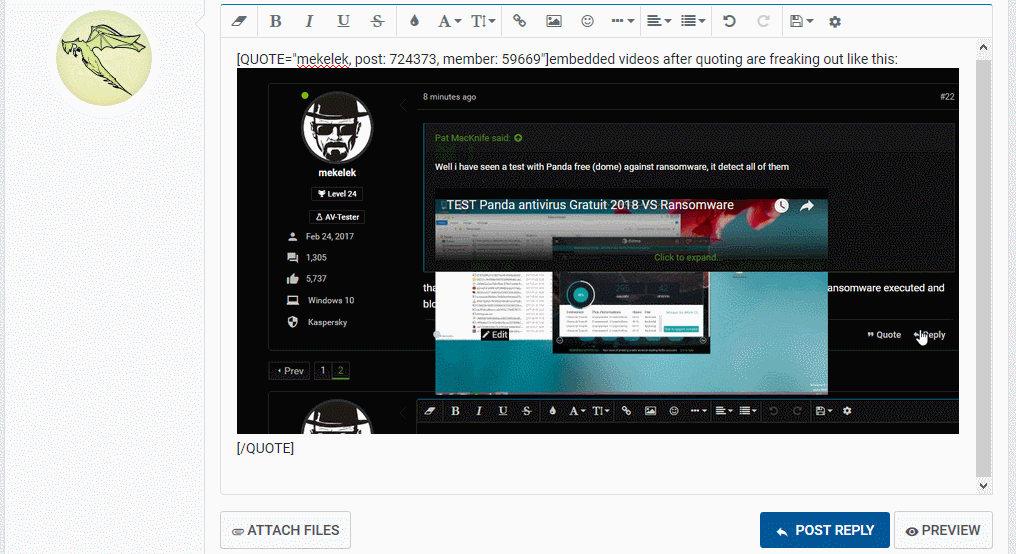The image size is (1016, 554).
Task: Toggle italic formatting
Action: [309, 21]
